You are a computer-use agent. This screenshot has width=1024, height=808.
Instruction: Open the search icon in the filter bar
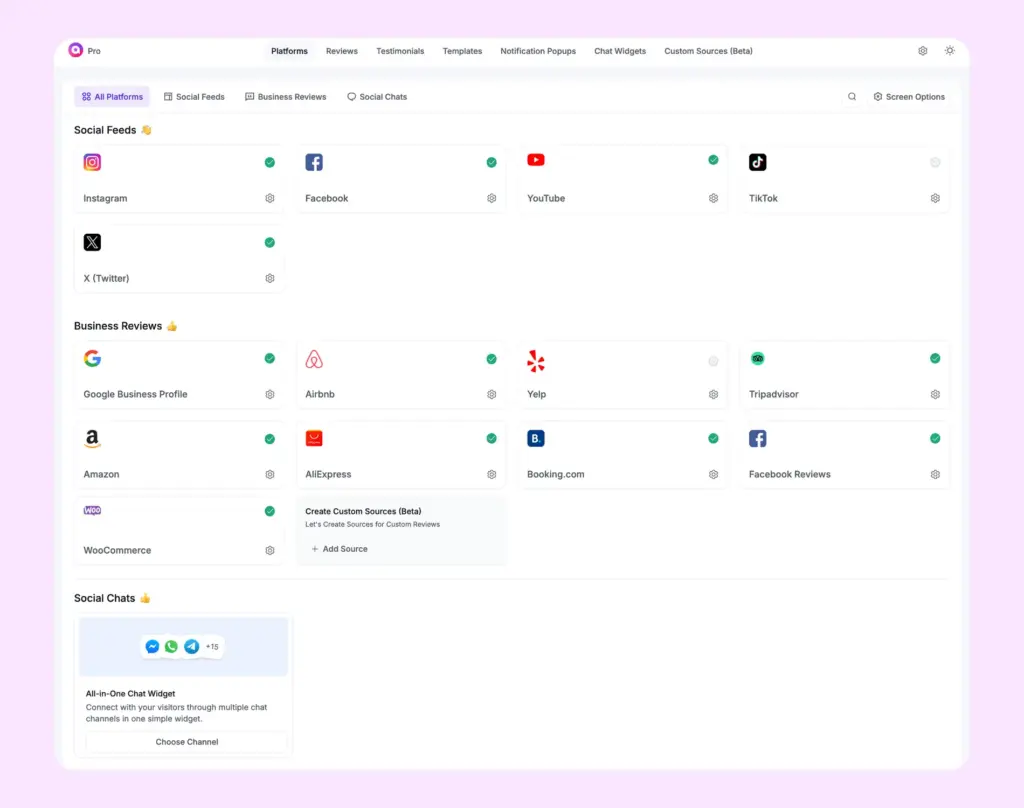(x=851, y=96)
